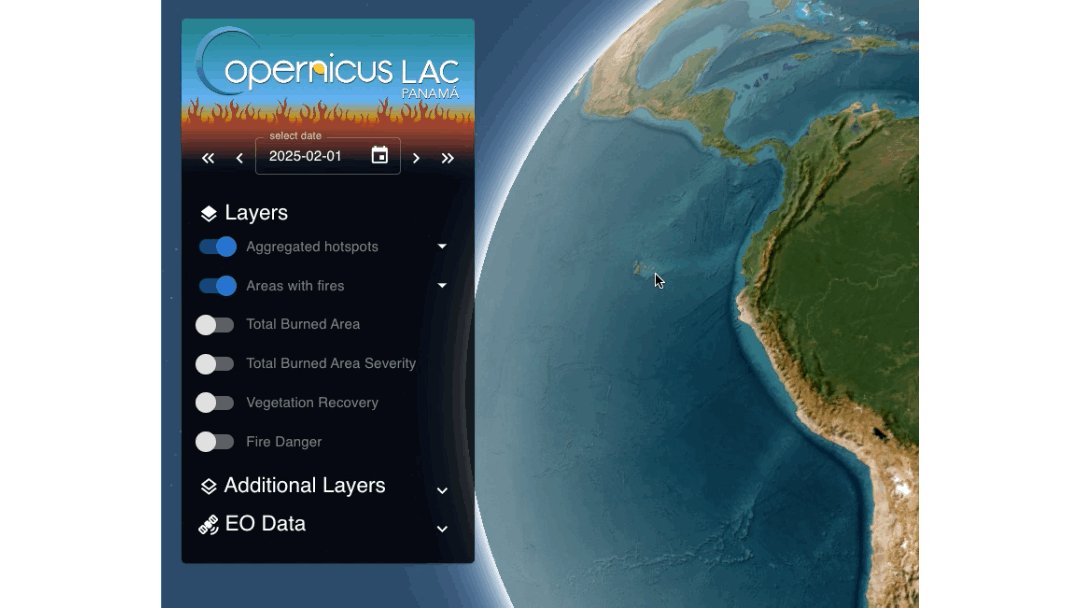Viewport: 1080px width, 608px height.
Task: Turn on the Fire Danger layer
Action: click(x=215, y=442)
